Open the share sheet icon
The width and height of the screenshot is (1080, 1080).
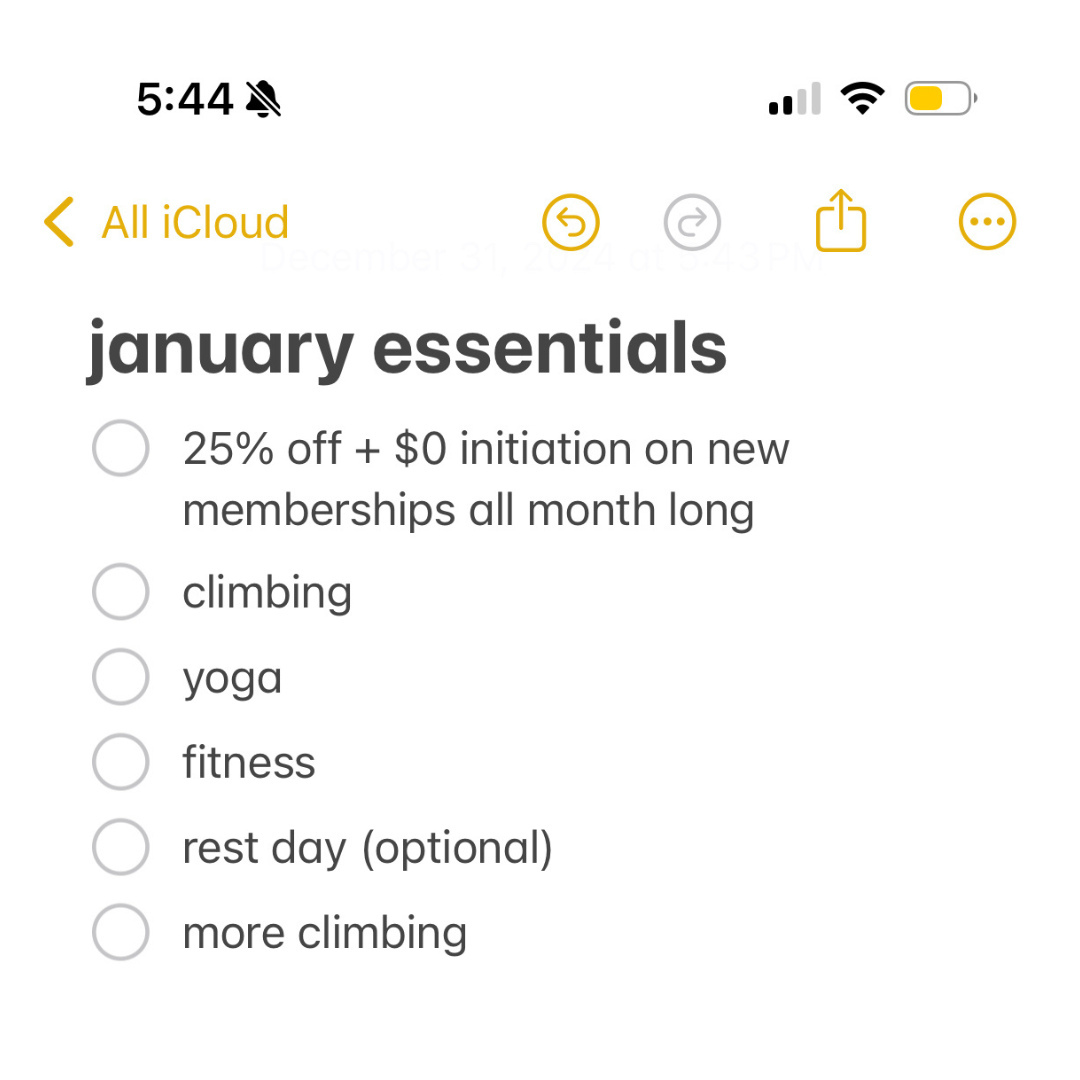click(840, 221)
